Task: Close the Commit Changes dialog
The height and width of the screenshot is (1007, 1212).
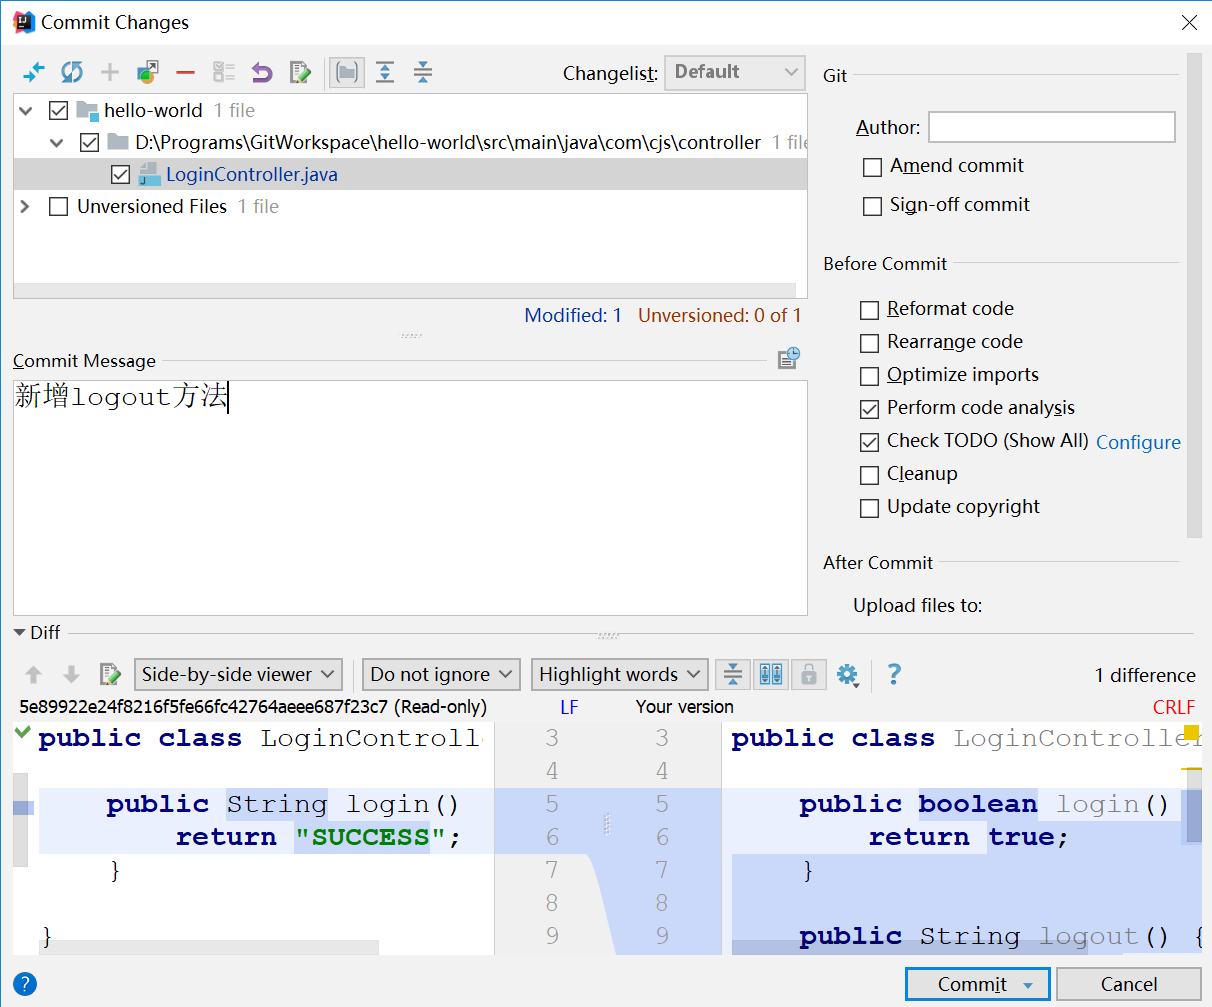Action: coord(1189,22)
